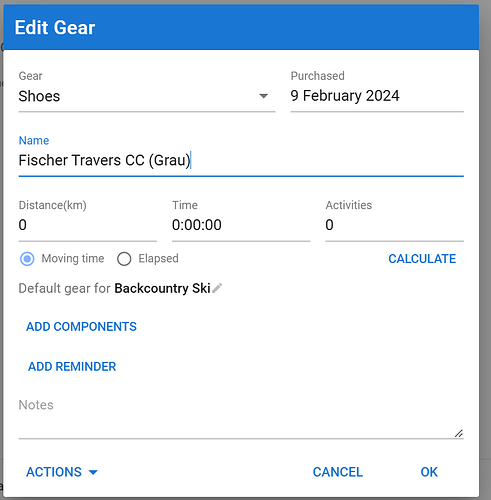Open the Actions dropdown menu
The height and width of the screenshot is (500, 491).
coord(62,472)
